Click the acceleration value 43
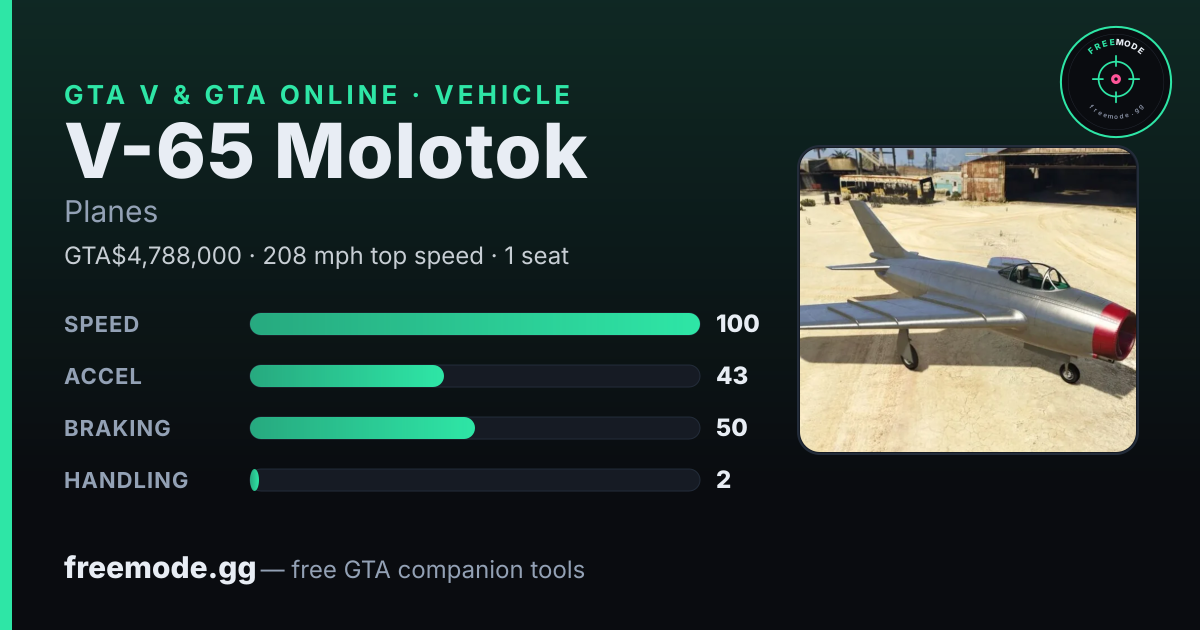 732,376
